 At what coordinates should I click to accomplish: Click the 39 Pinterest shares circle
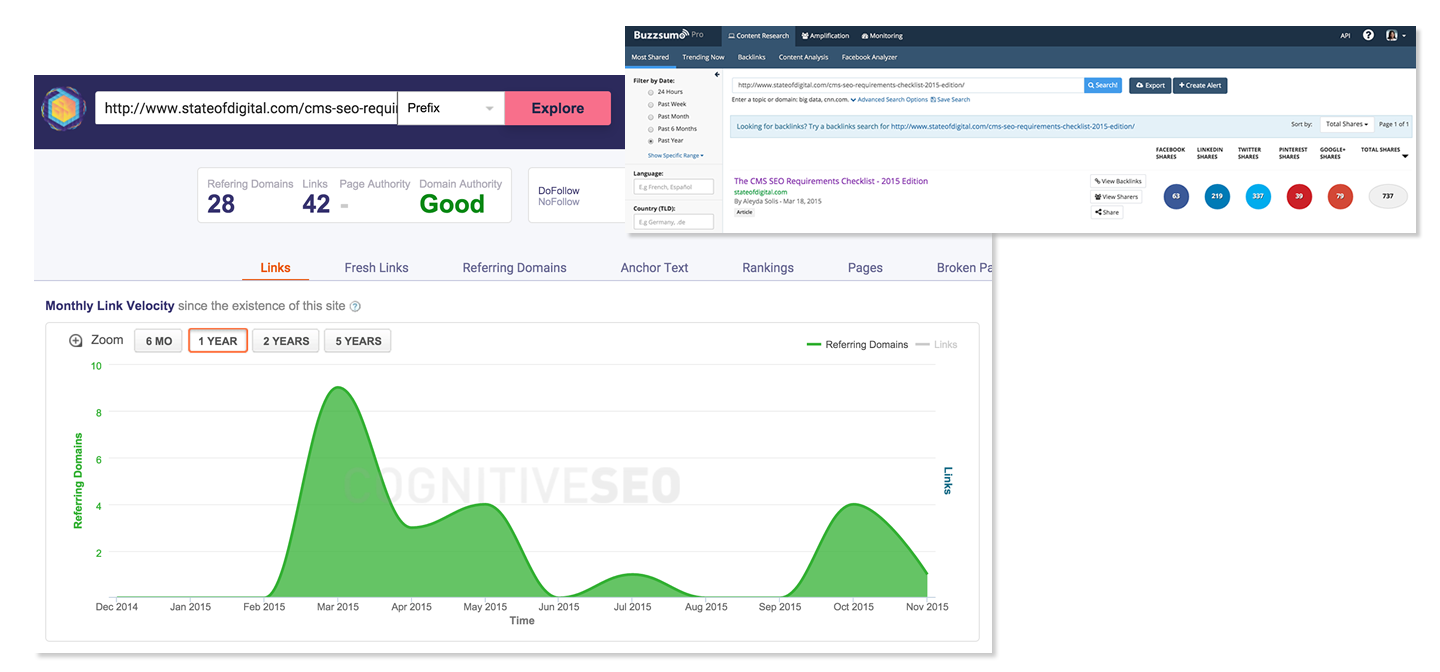[x=1299, y=196]
